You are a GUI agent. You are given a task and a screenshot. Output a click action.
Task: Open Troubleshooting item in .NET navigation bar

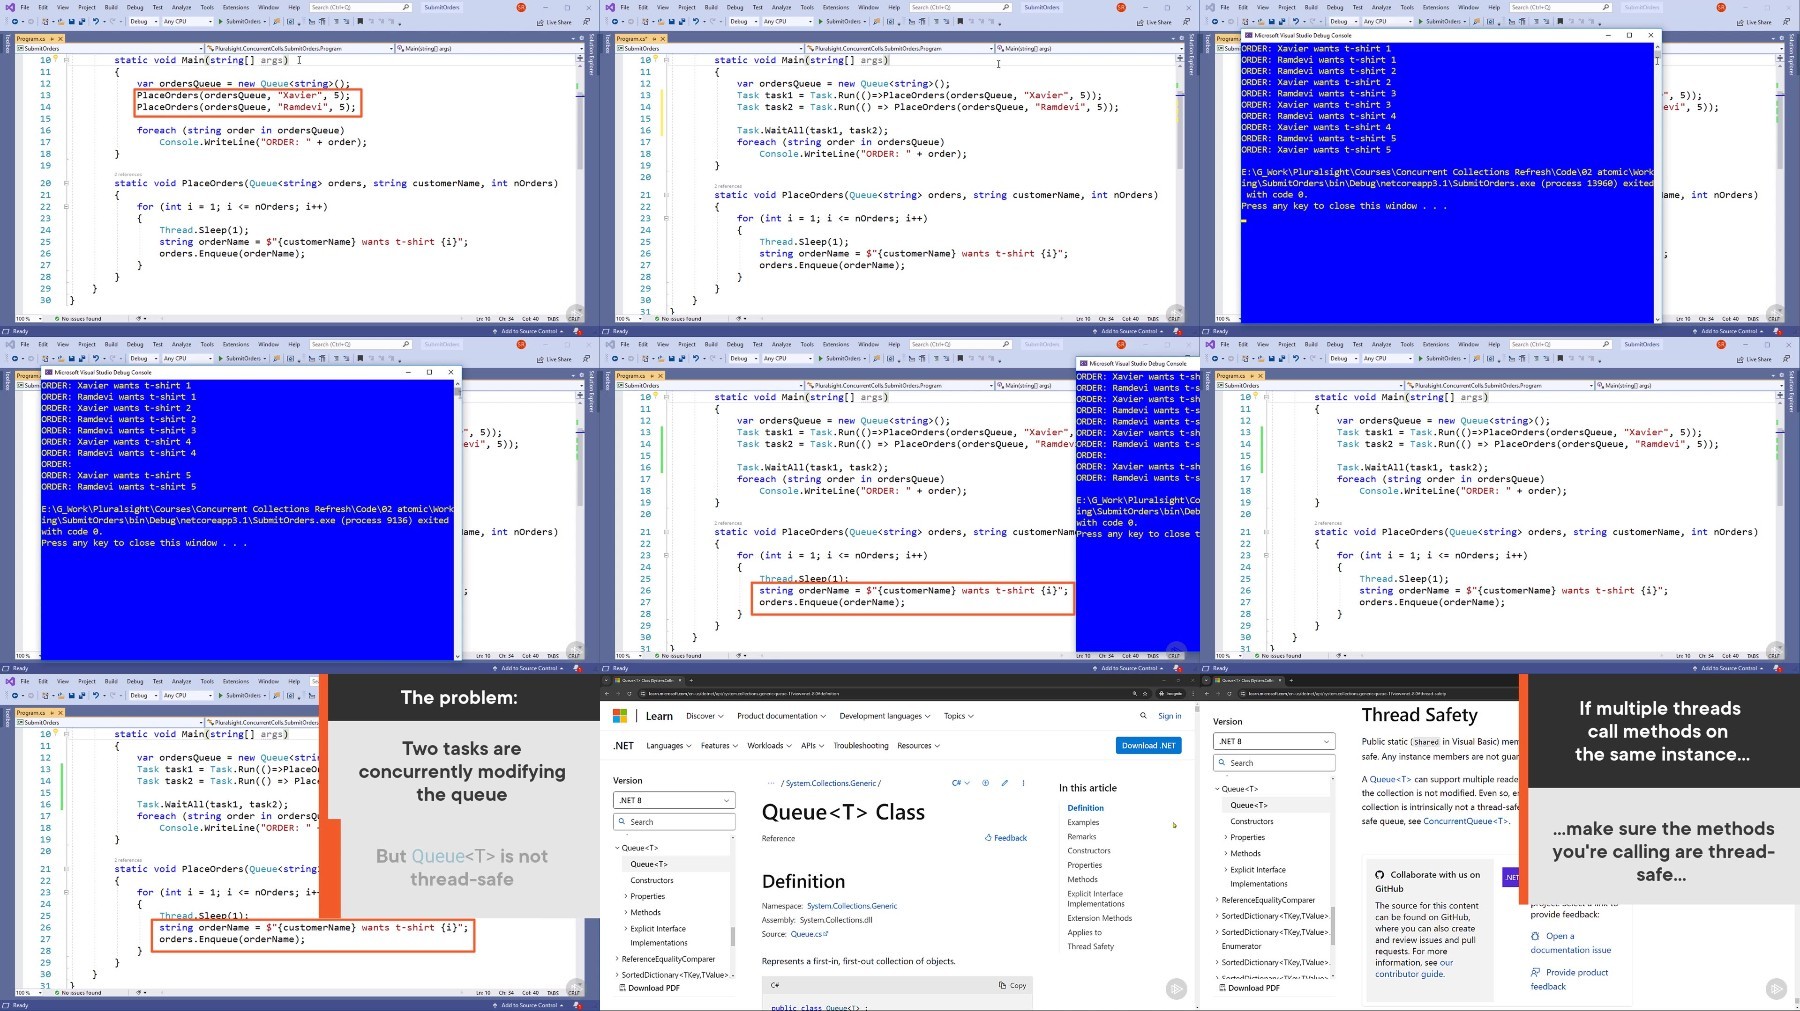click(861, 746)
